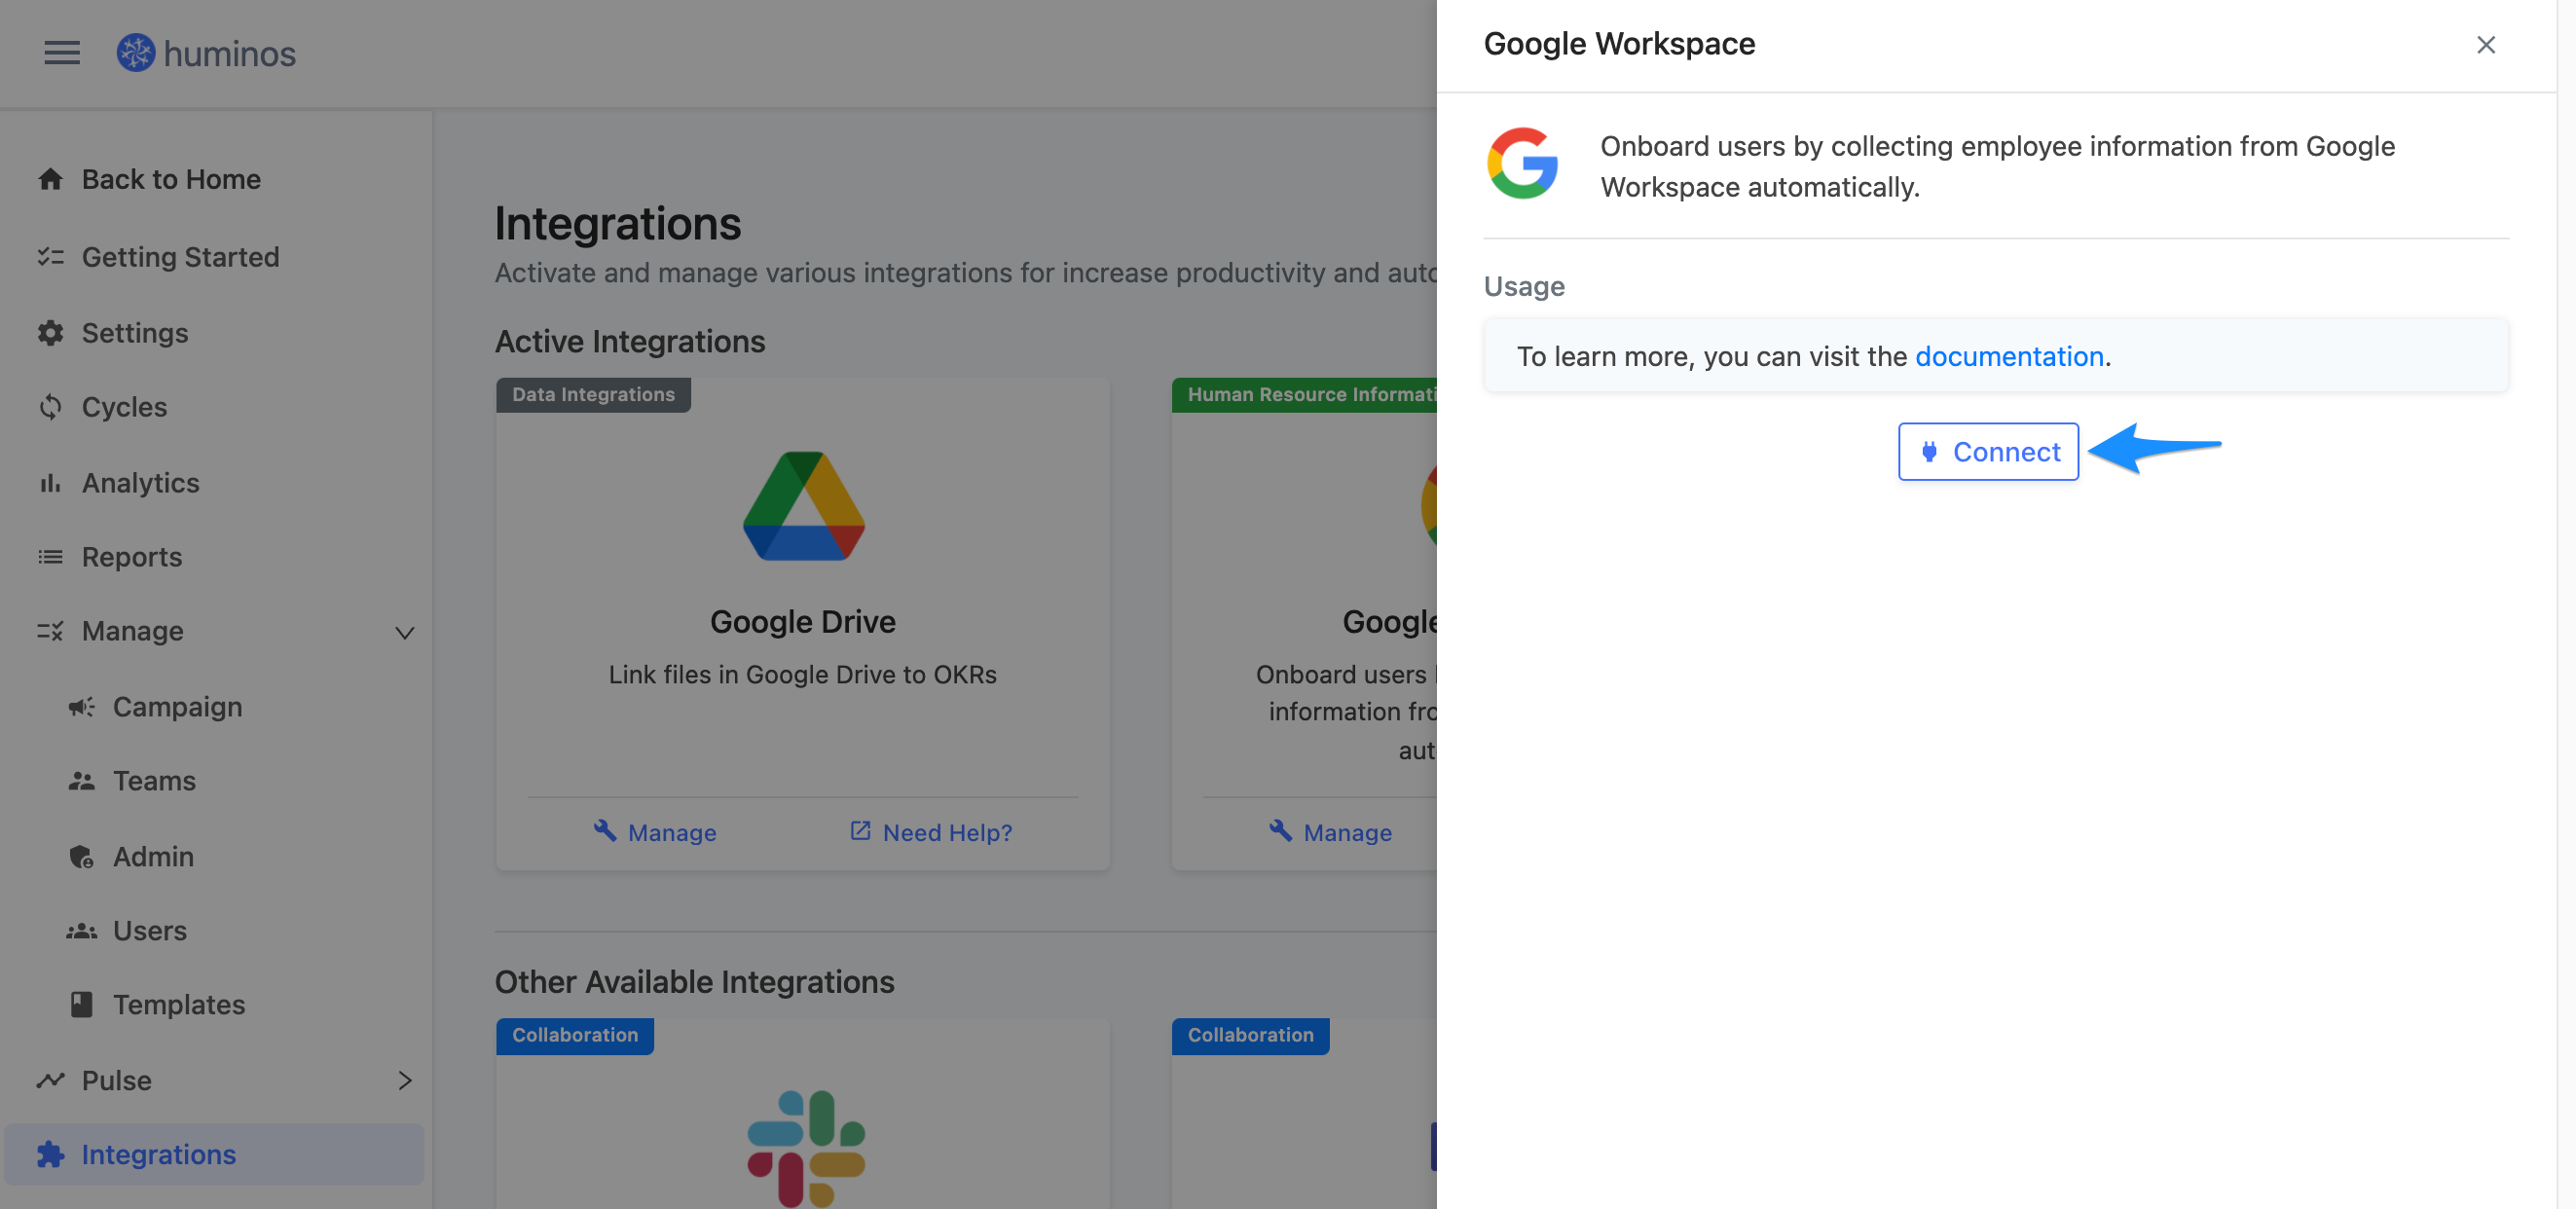Open Integrations in sidebar
Viewport: 2576px width, 1209px height.
coord(214,1154)
